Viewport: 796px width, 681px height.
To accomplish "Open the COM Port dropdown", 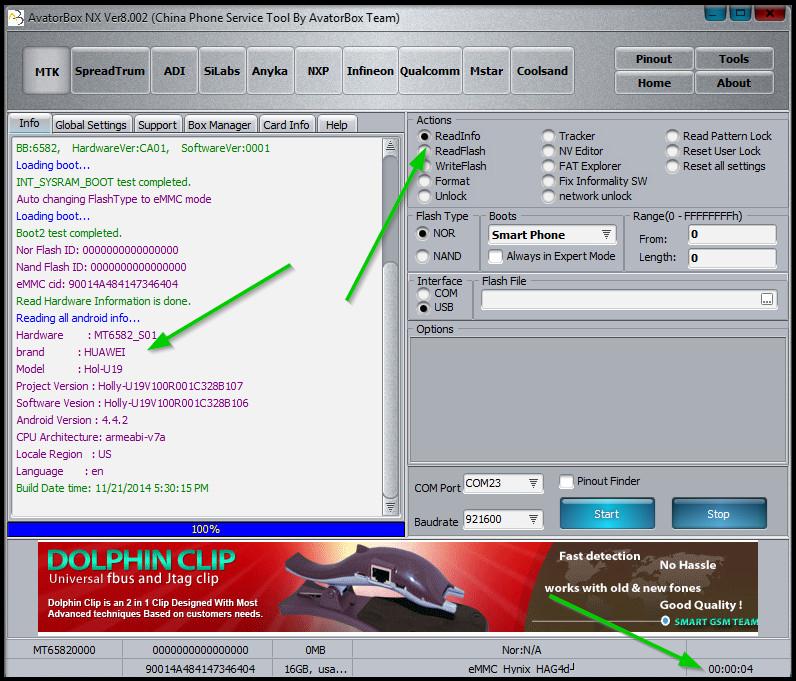I will coord(503,483).
